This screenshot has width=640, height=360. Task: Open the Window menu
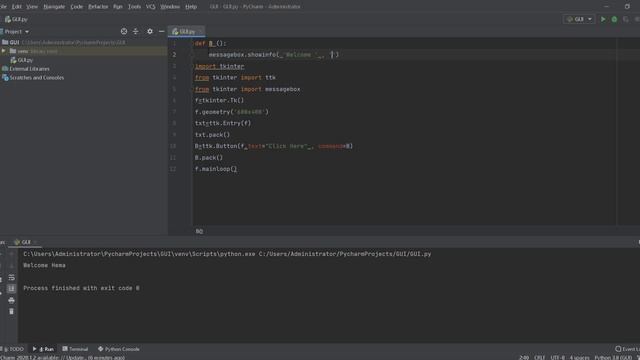[170, 7]
